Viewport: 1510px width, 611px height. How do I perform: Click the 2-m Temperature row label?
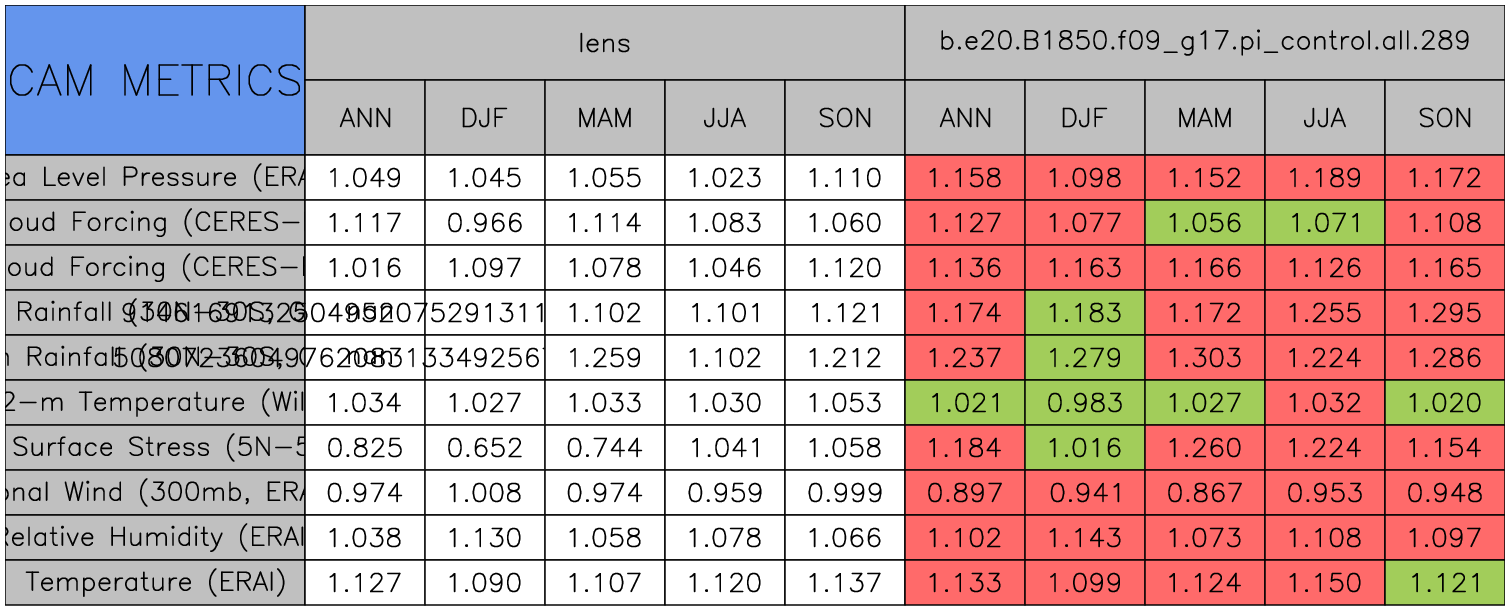155,403
